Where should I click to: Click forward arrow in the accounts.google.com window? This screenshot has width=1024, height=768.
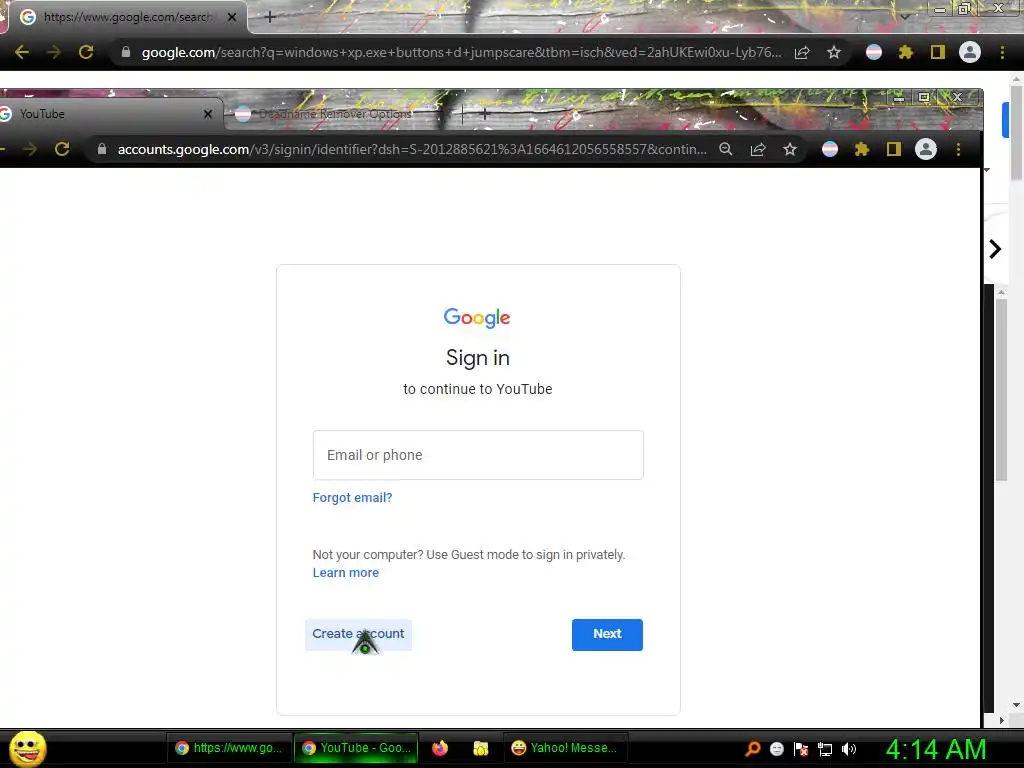[x=30, y=149]
